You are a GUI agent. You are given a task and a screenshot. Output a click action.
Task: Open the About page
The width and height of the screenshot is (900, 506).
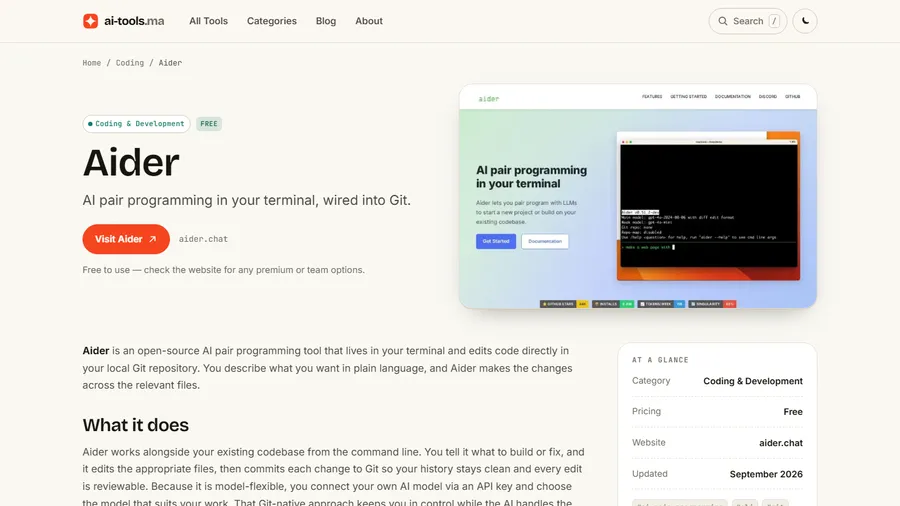(368, 21)
